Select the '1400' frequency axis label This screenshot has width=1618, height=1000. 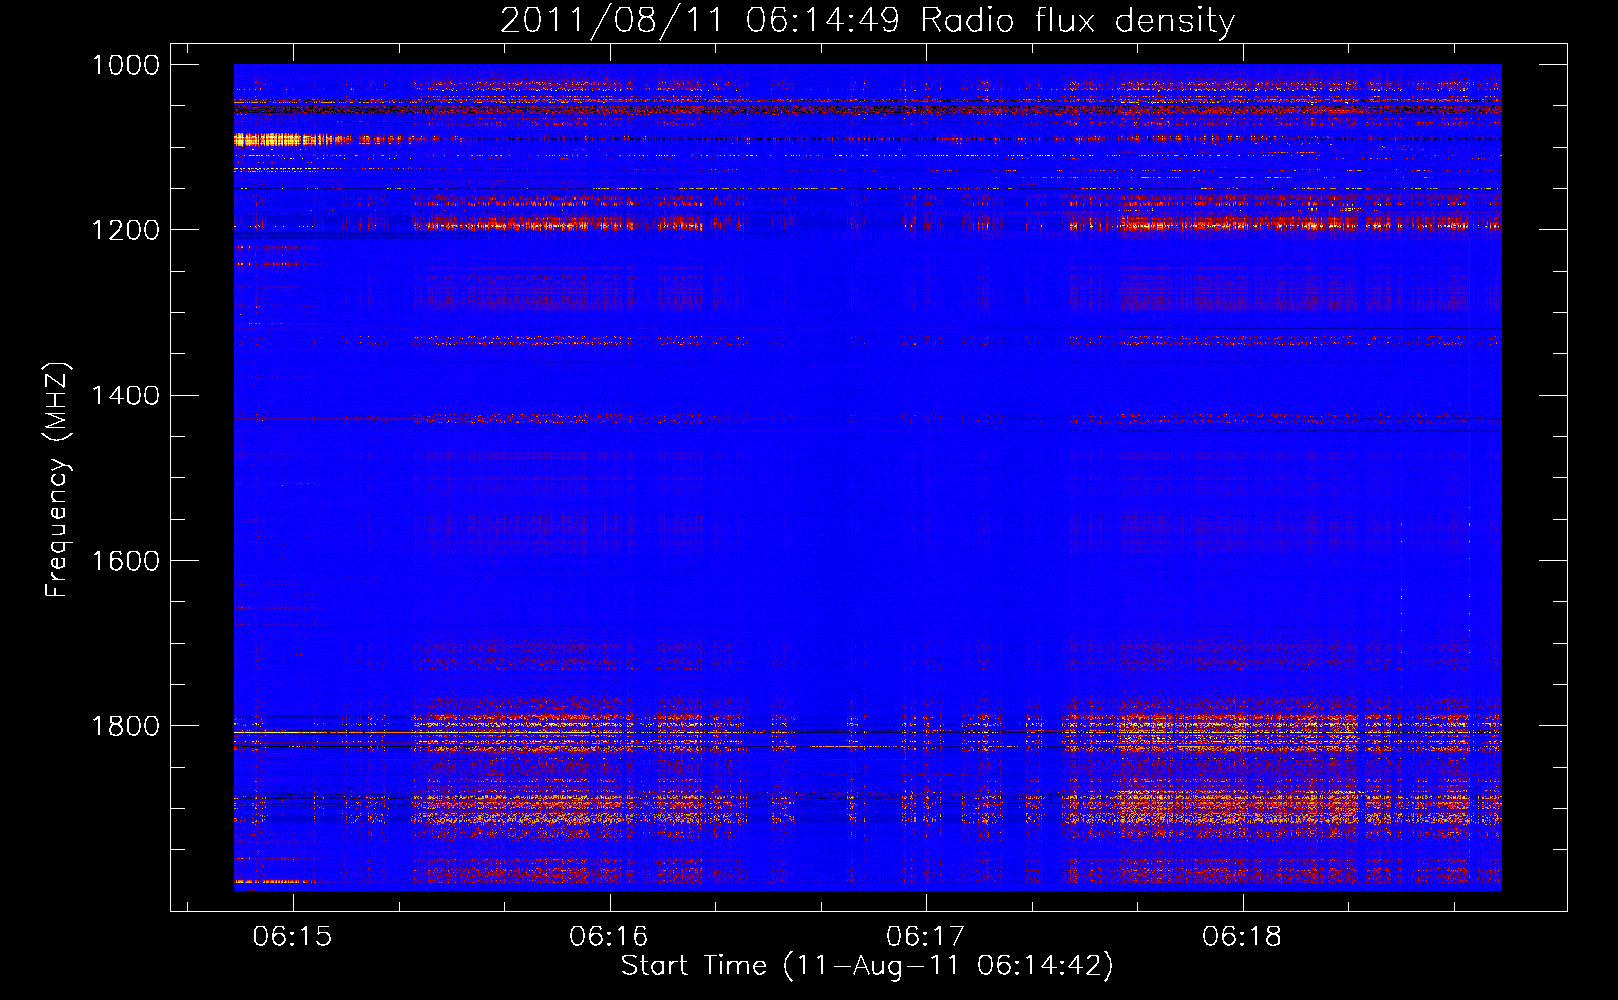126,395
